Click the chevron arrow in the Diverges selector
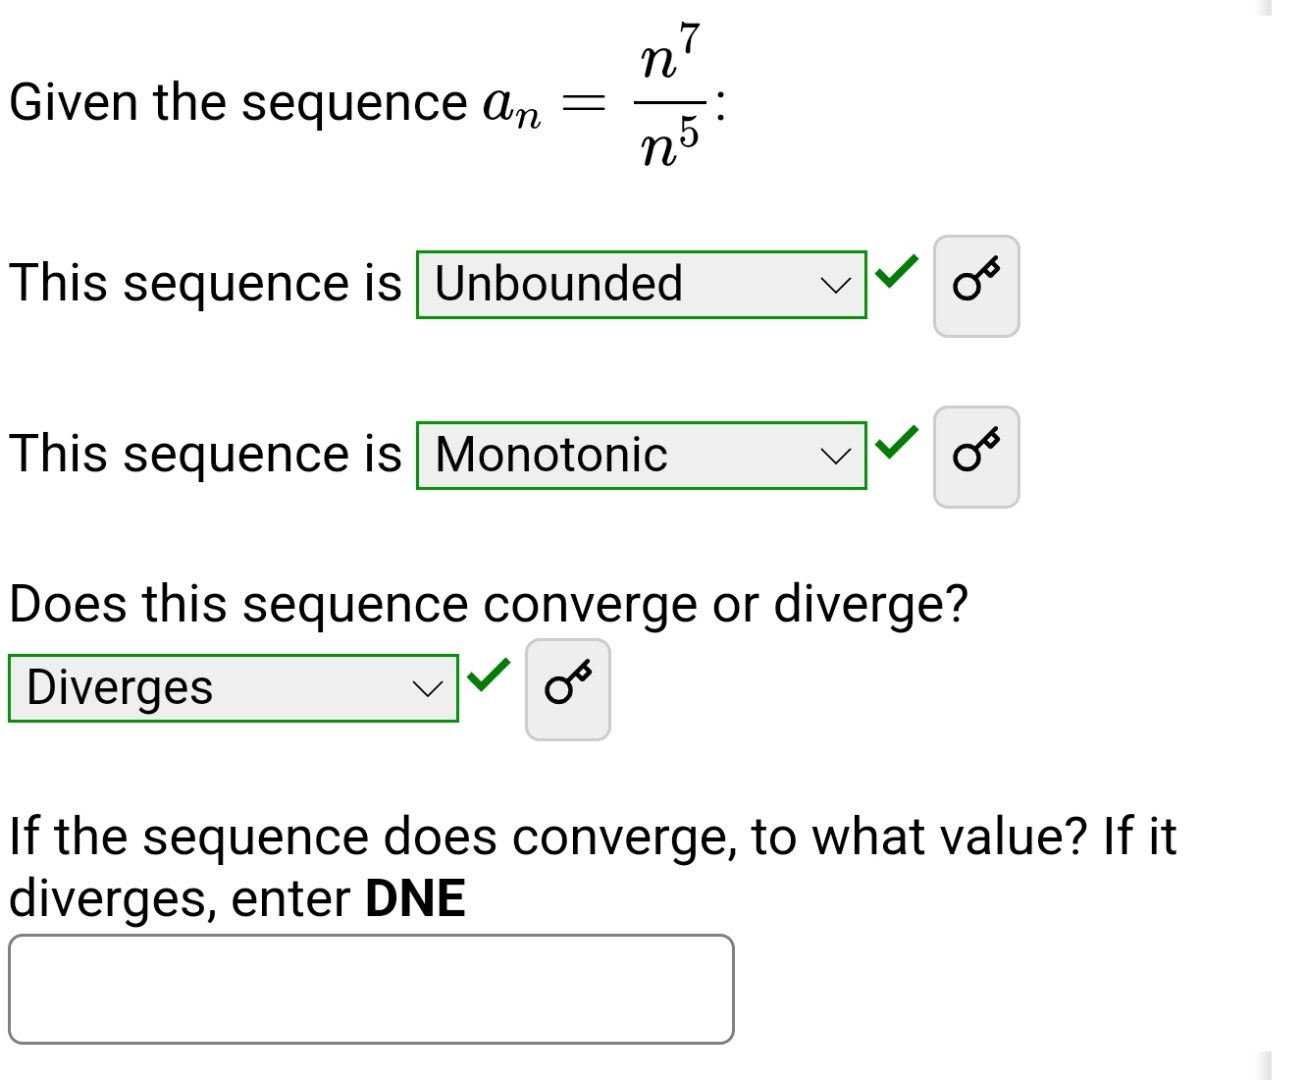Screen dimensions: 1303x1080 427,689
